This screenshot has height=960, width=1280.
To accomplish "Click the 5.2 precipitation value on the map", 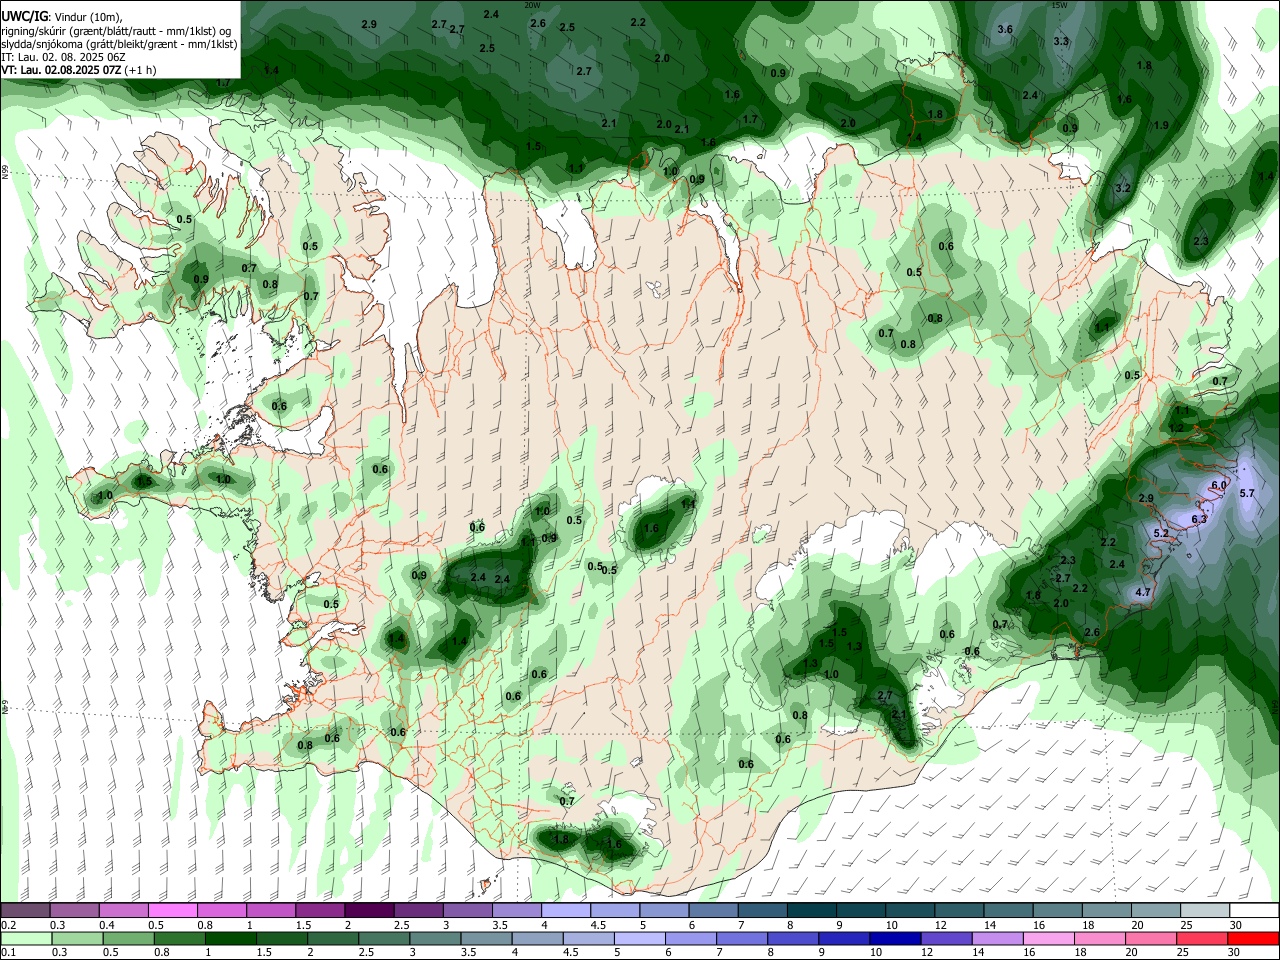I will [1161, 534].
